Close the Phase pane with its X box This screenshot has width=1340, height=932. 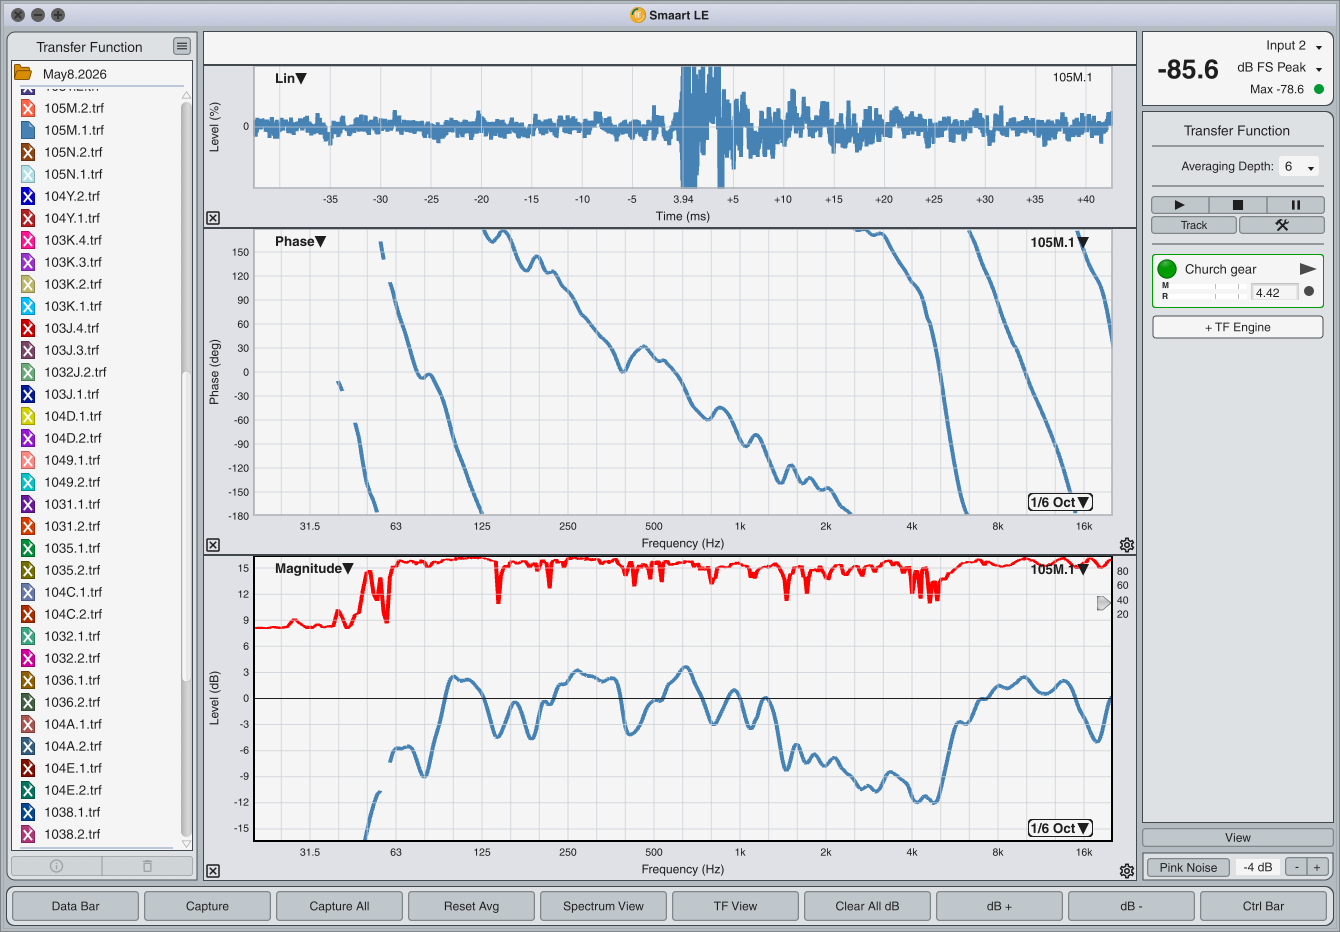click(213, 545)
